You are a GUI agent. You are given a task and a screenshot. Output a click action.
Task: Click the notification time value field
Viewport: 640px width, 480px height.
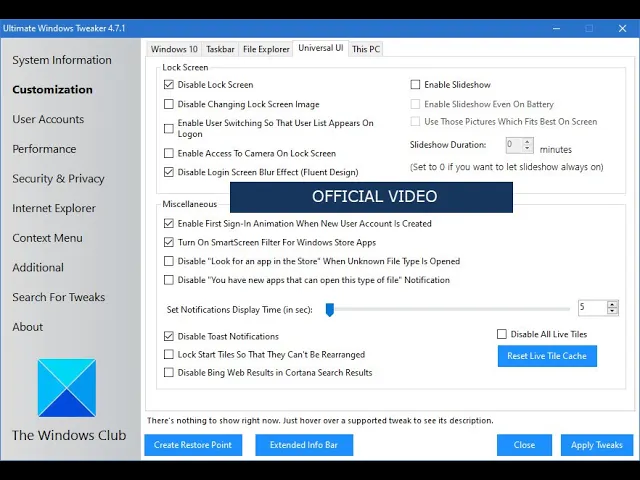click(x=593, y=308)
